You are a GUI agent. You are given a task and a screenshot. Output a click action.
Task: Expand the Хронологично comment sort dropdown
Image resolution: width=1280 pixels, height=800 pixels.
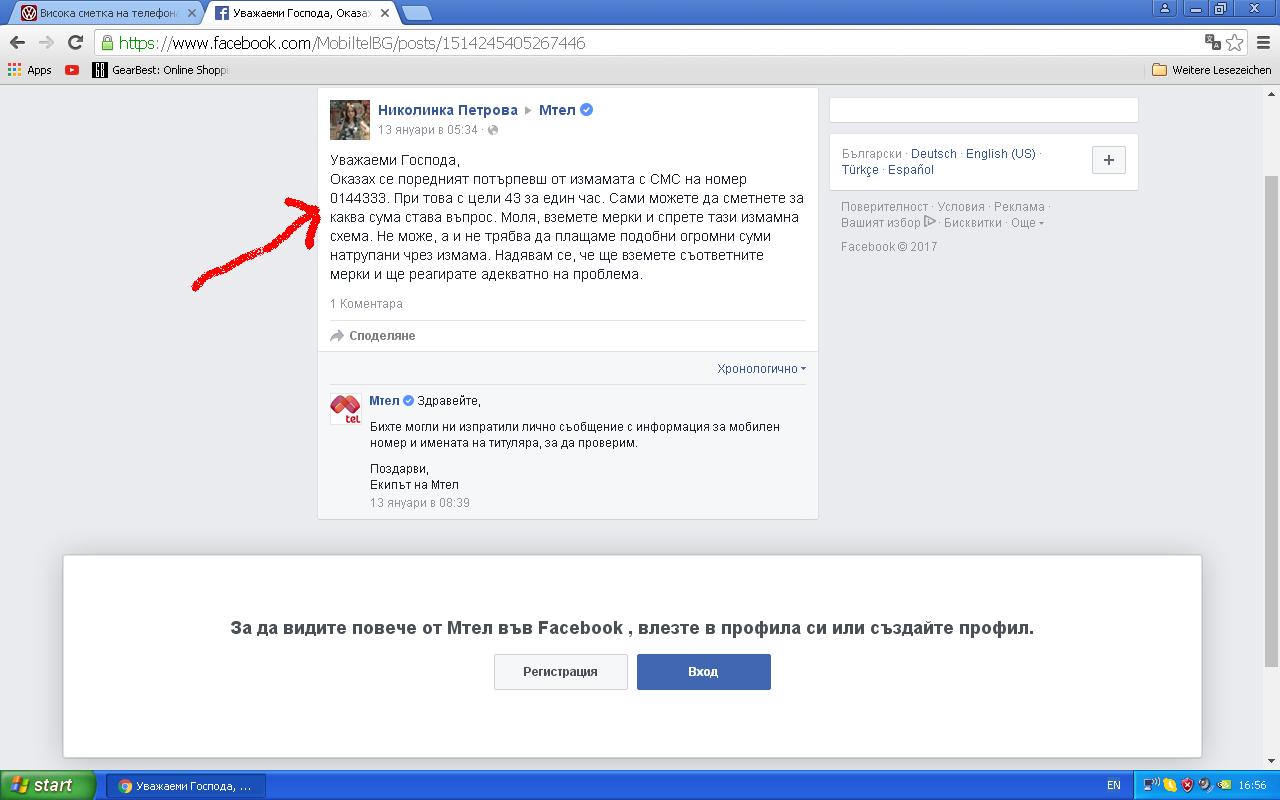point(761,369)
